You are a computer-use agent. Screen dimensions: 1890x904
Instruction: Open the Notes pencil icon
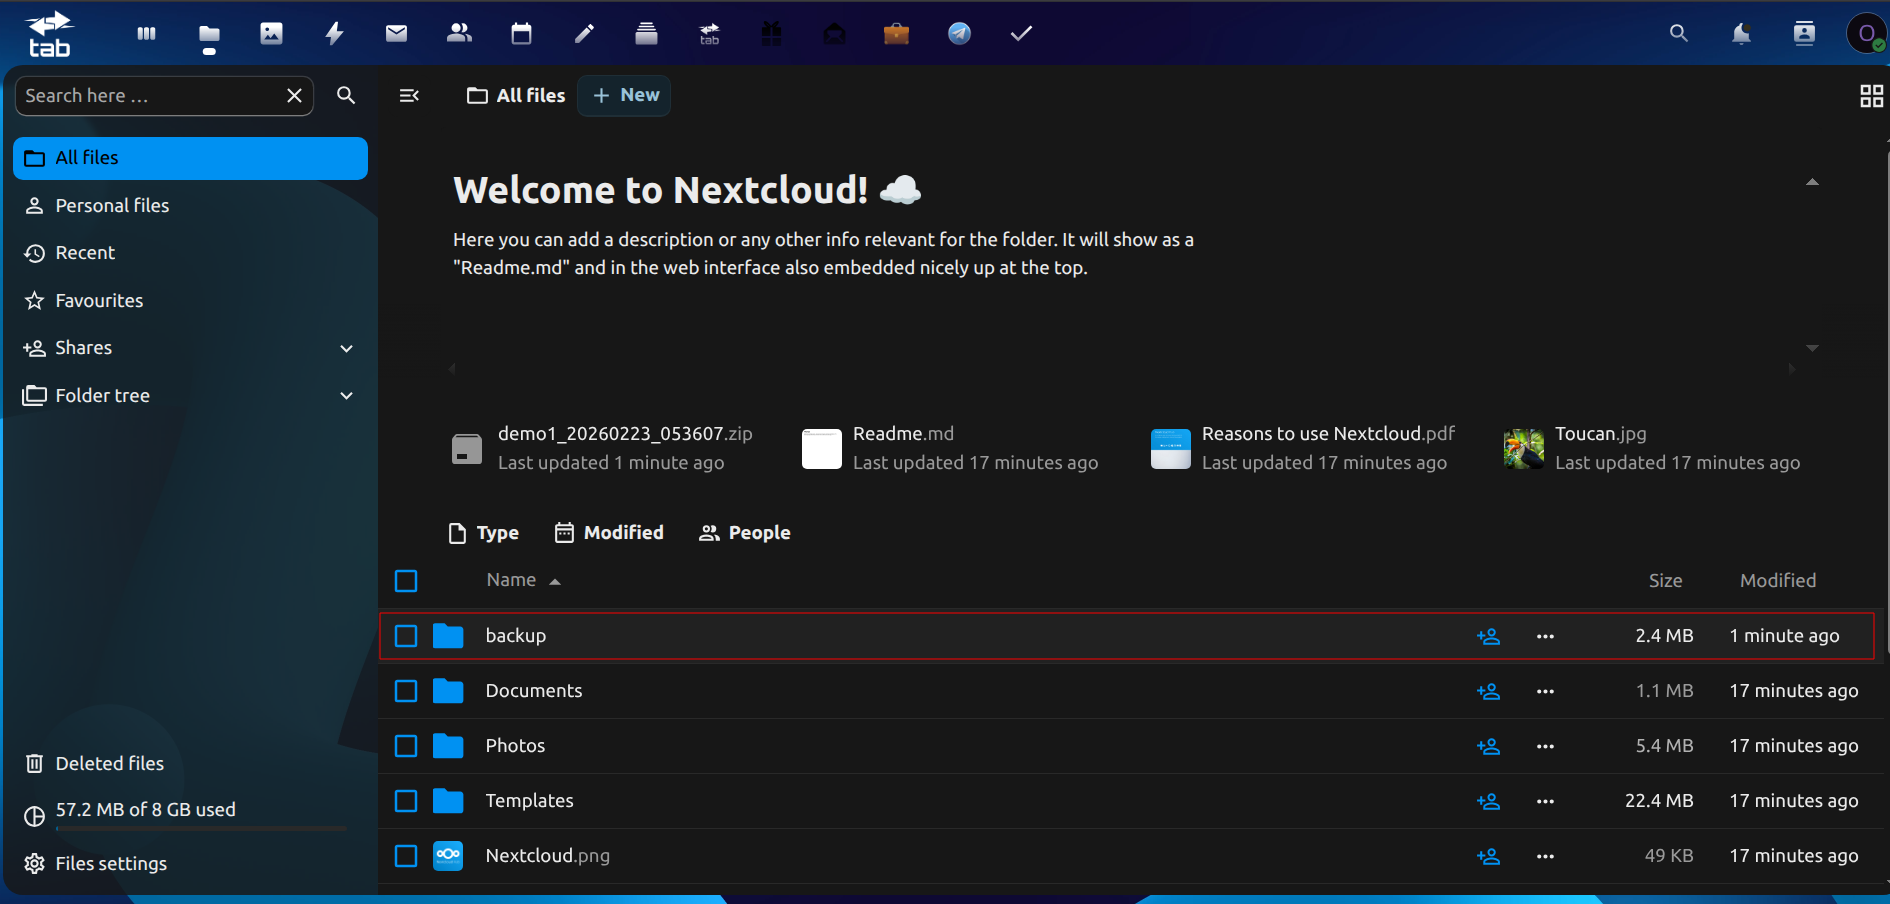pos(584,34)
